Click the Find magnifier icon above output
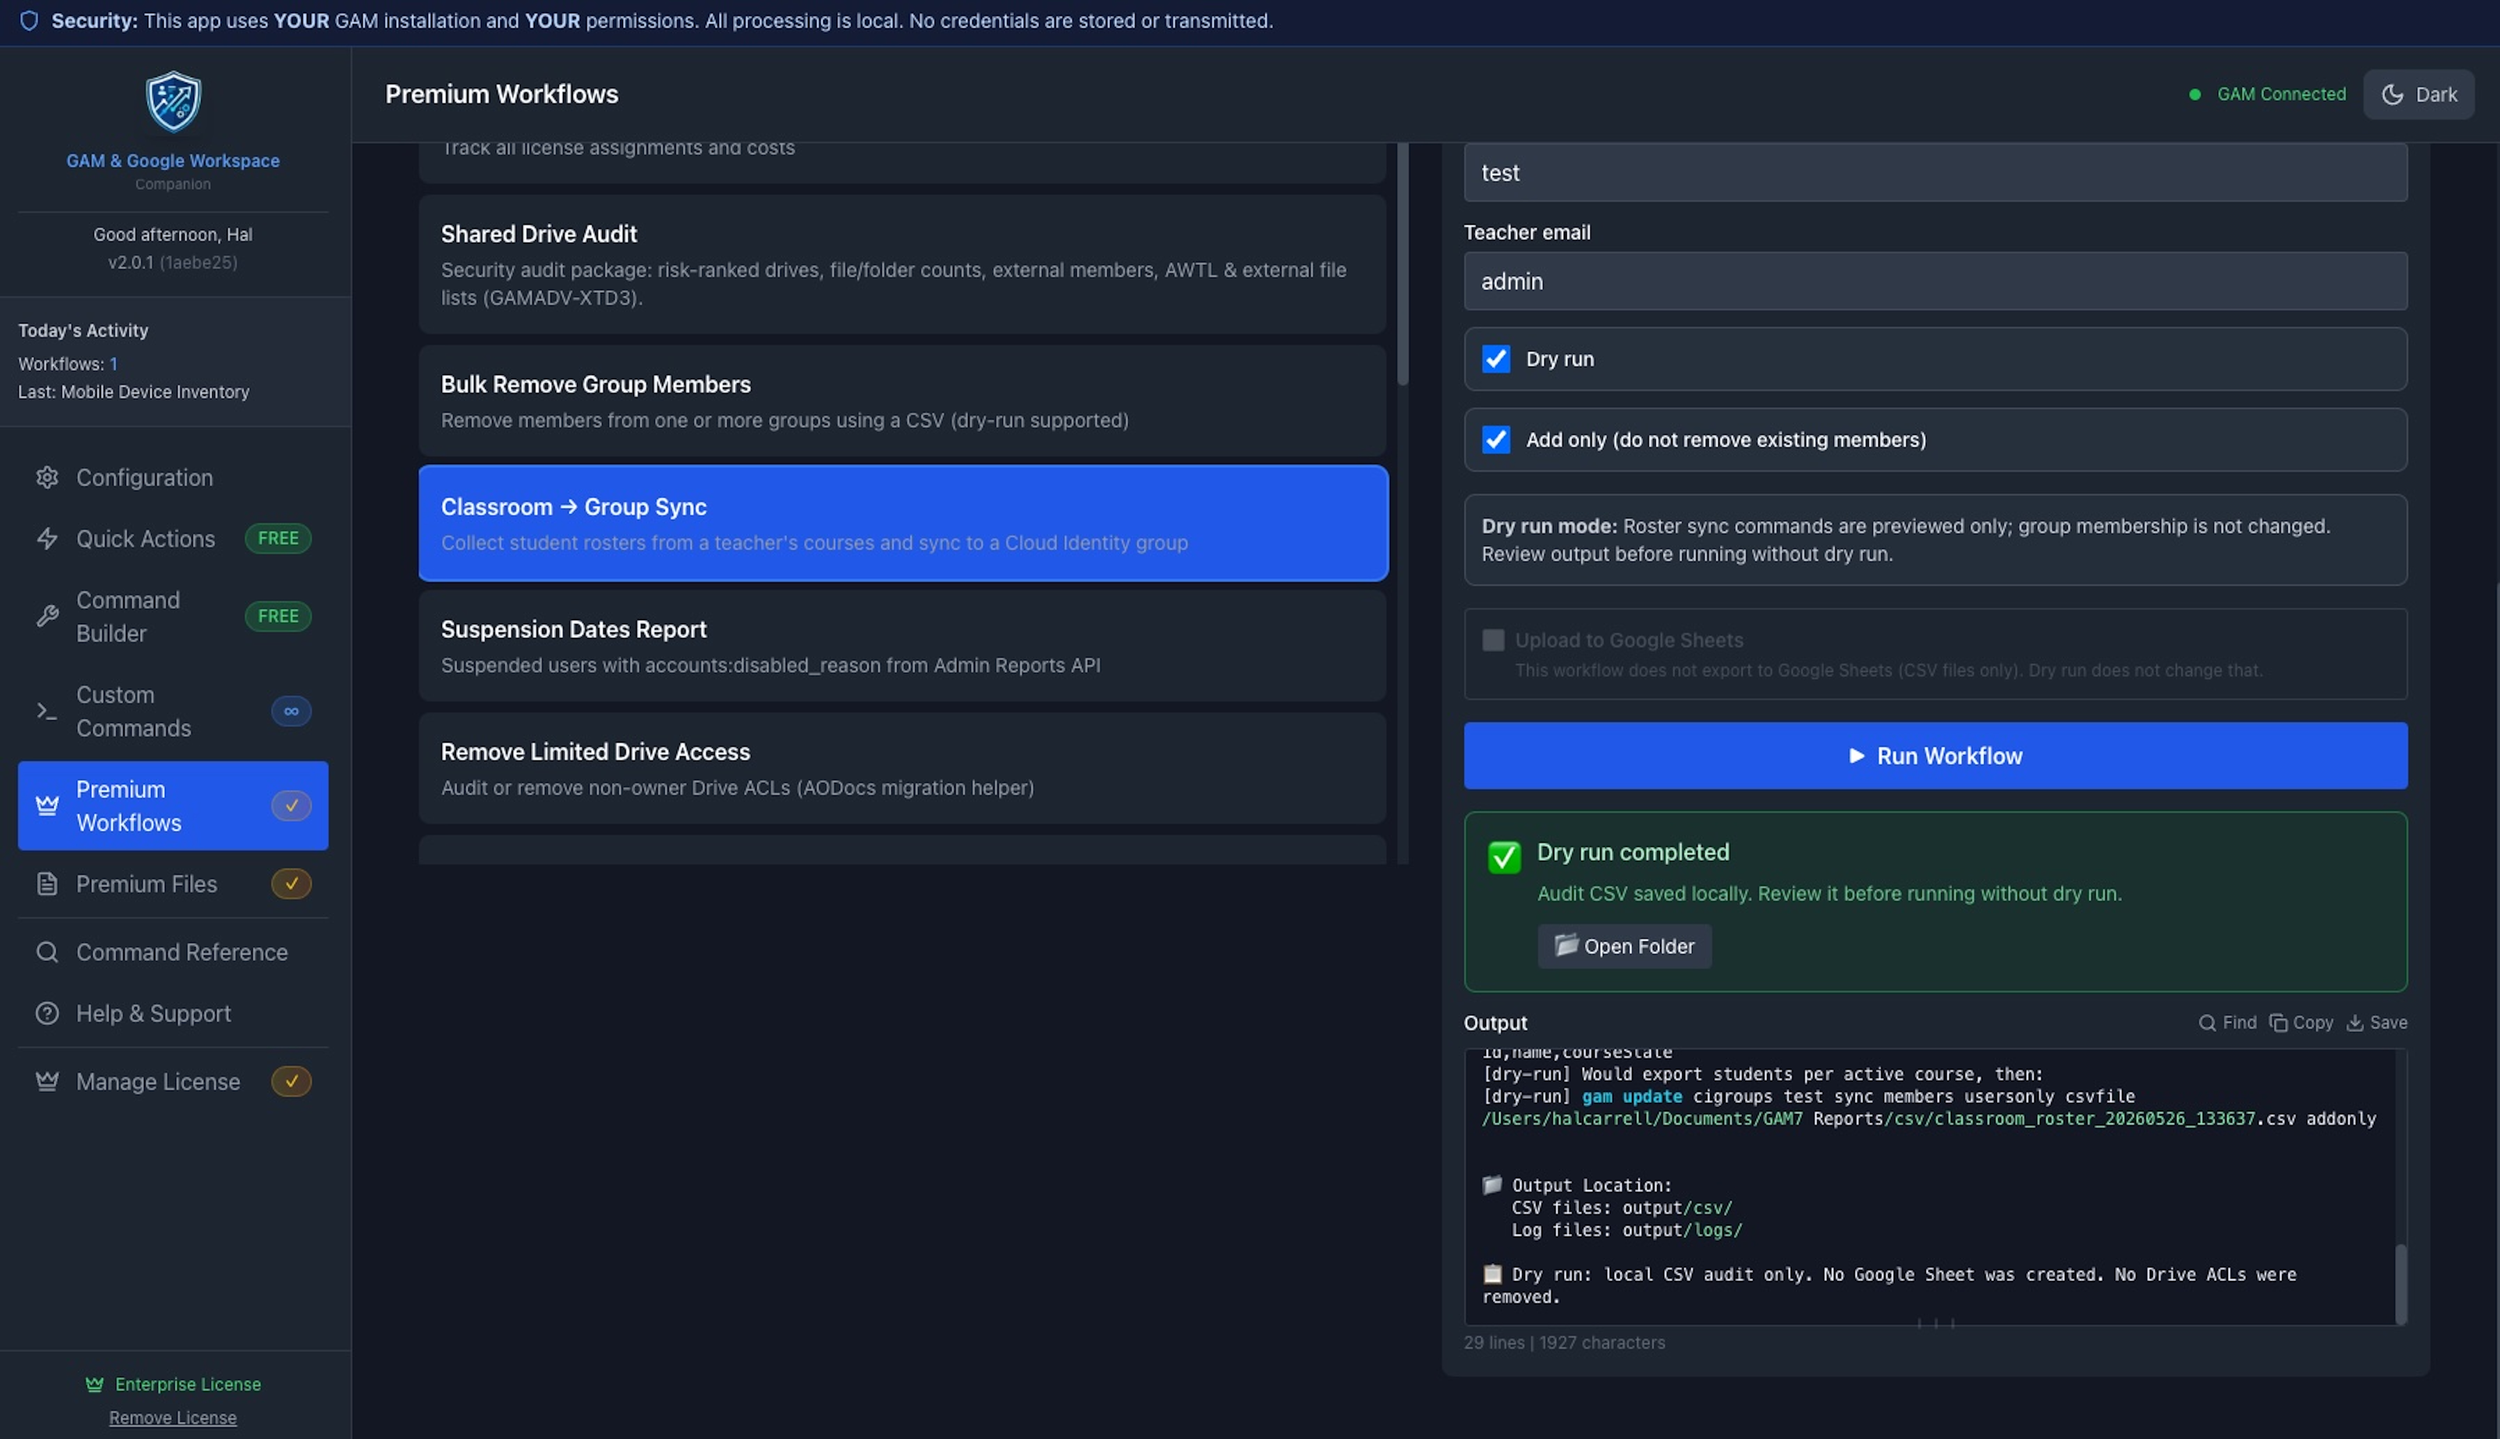Image resolution: width=2500 pixels, height=1439 pixels. 2207,1022
